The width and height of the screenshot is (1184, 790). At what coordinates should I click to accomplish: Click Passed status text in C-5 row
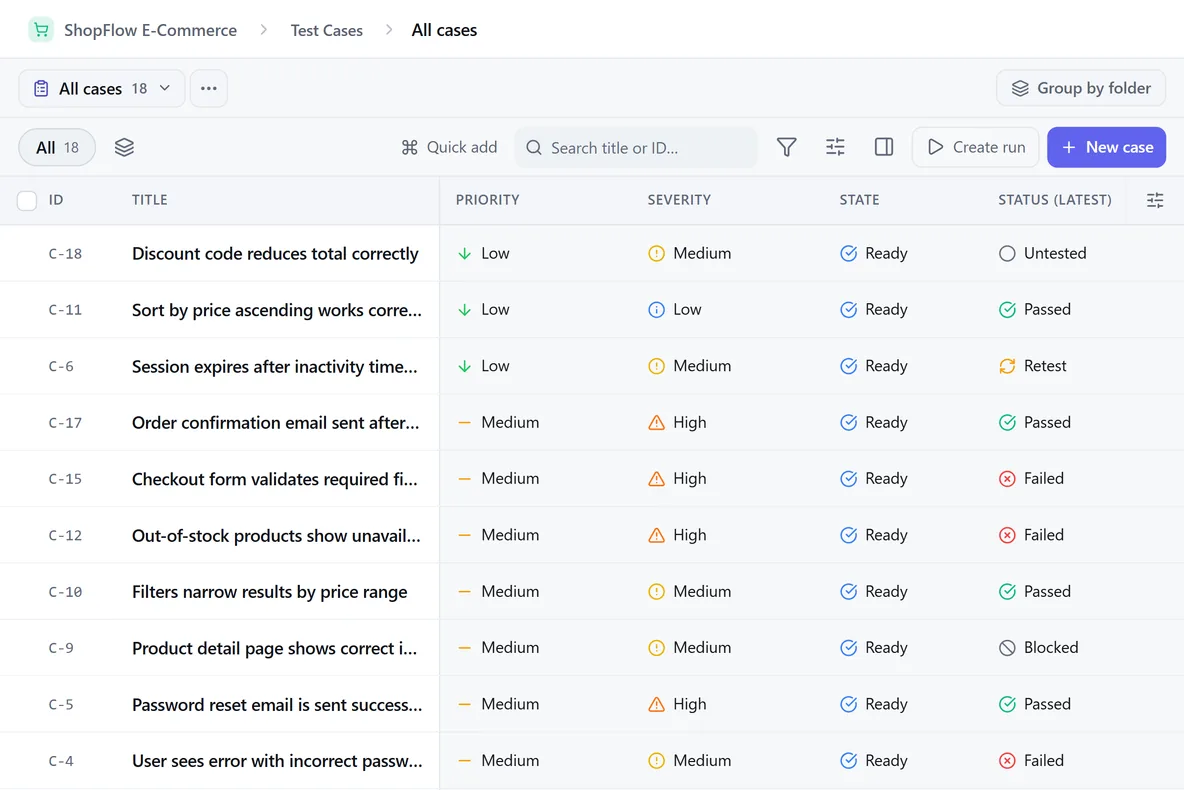(x=1047, y=704)
